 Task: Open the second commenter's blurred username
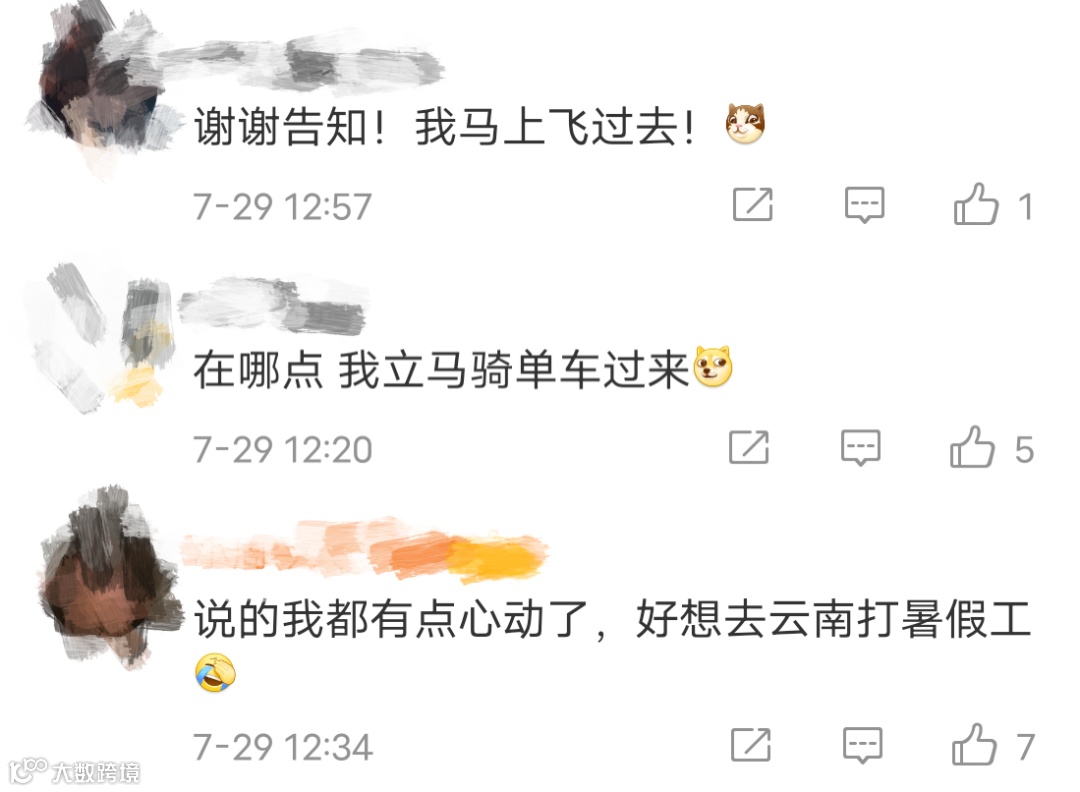click(x=272, y=305)
